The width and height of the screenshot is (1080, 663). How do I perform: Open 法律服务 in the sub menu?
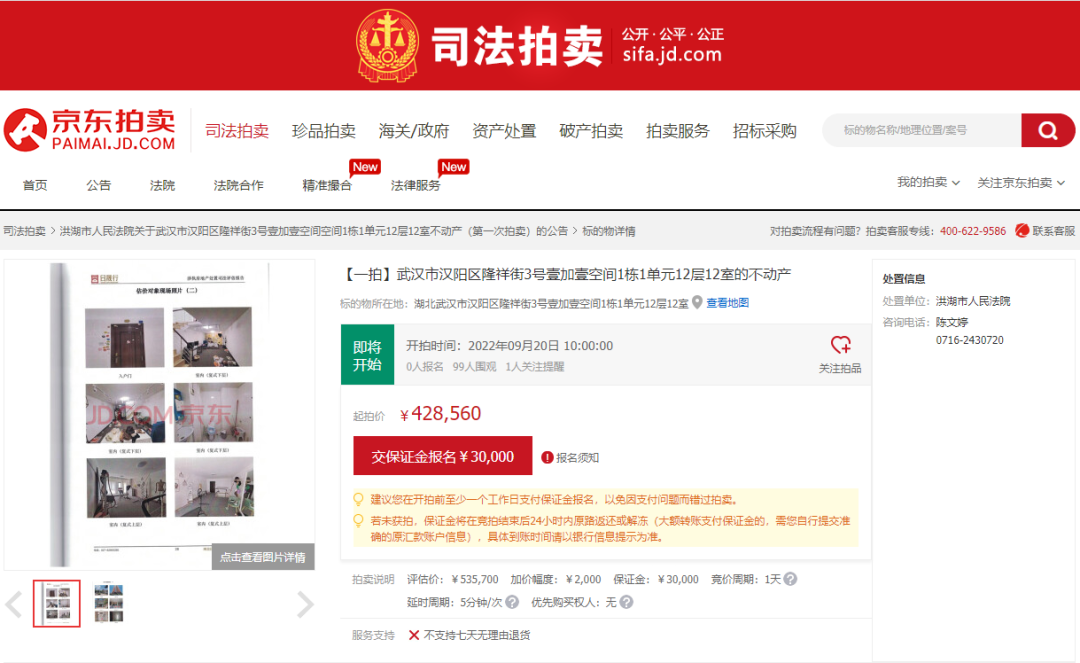[x=415, y=185]
